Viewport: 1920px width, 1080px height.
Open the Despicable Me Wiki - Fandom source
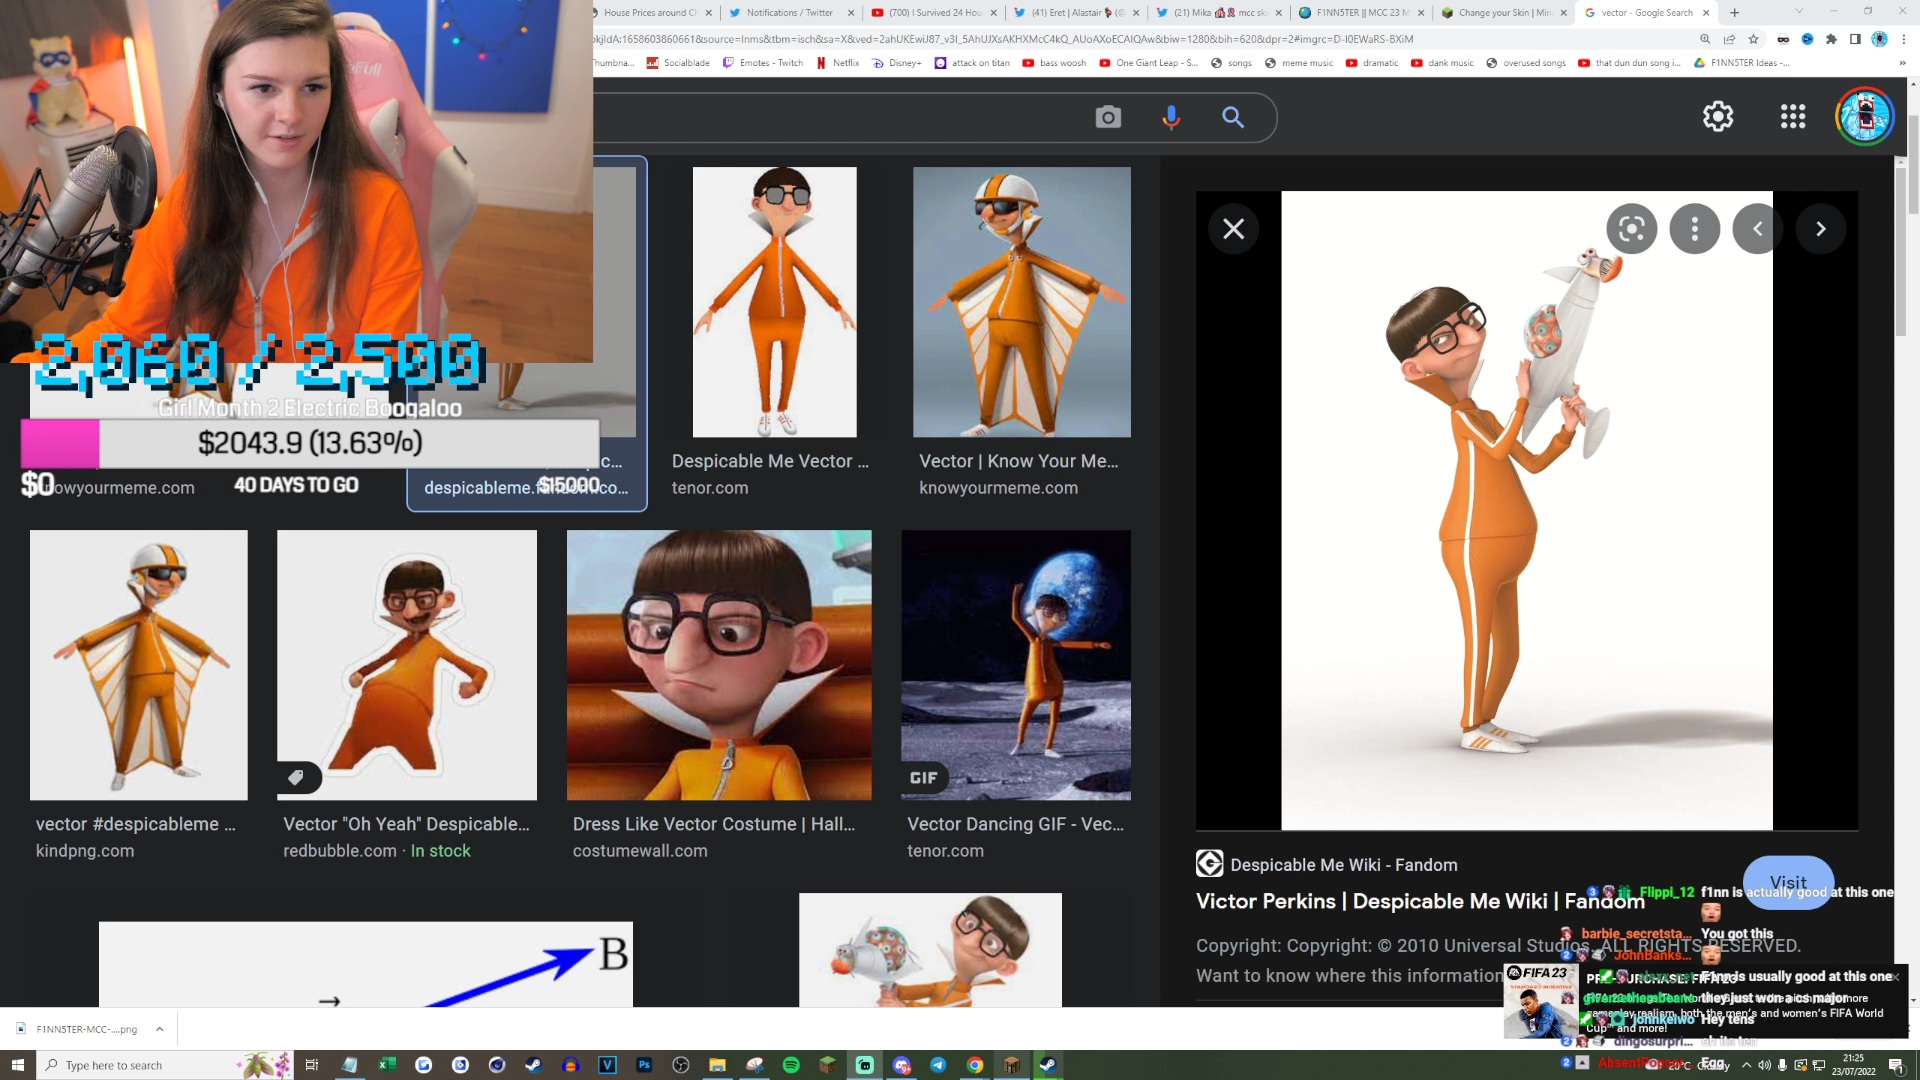tap(1327, 864)
